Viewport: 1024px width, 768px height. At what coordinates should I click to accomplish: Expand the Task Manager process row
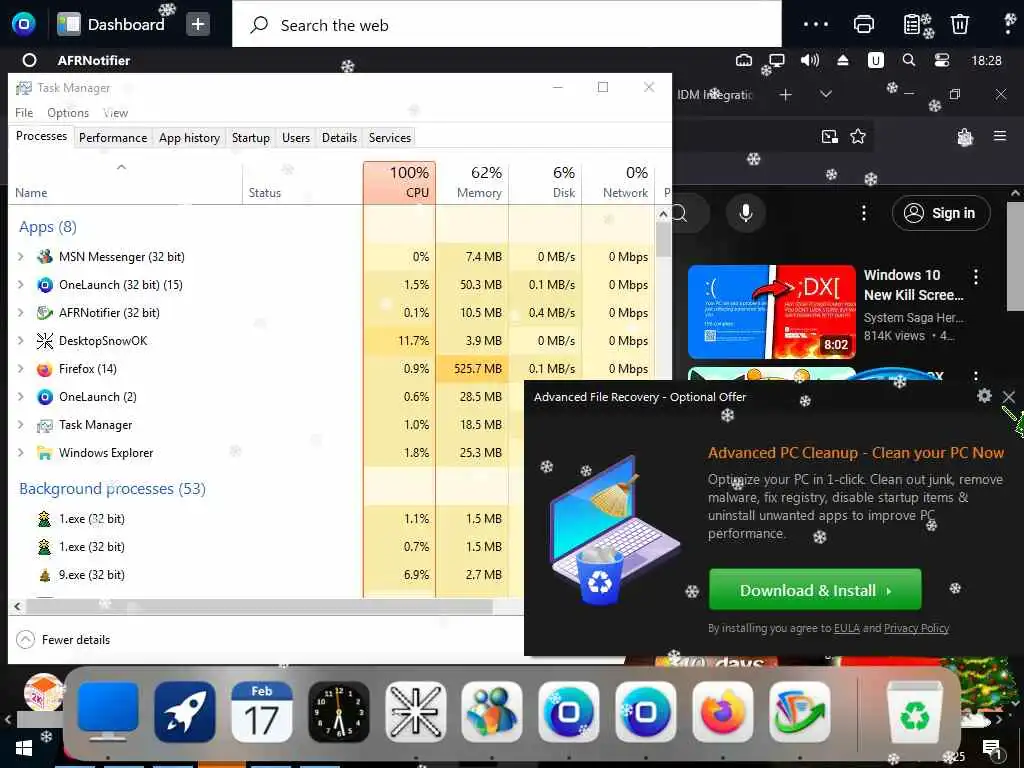[x=20, y=425]
